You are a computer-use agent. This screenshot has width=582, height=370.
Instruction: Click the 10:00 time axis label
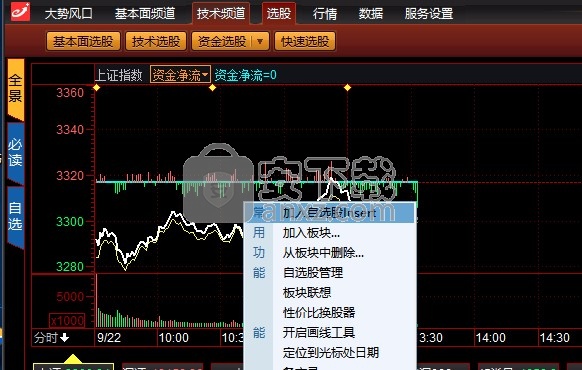pyautogui.click(x=174, y=338)
